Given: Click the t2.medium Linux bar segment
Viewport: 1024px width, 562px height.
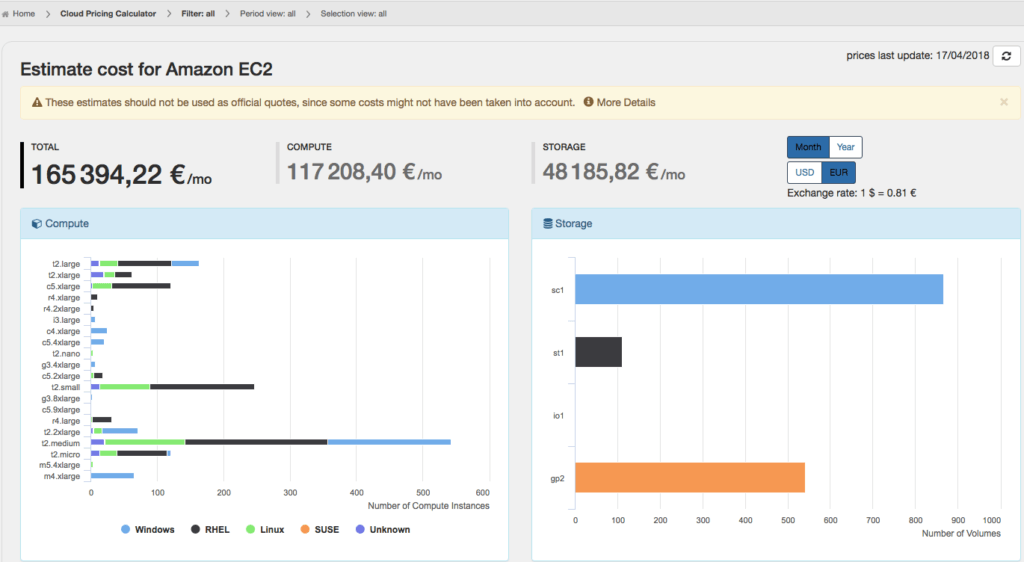Looking at the screenshot, I should pyautogui.click(x=144, y=443).
